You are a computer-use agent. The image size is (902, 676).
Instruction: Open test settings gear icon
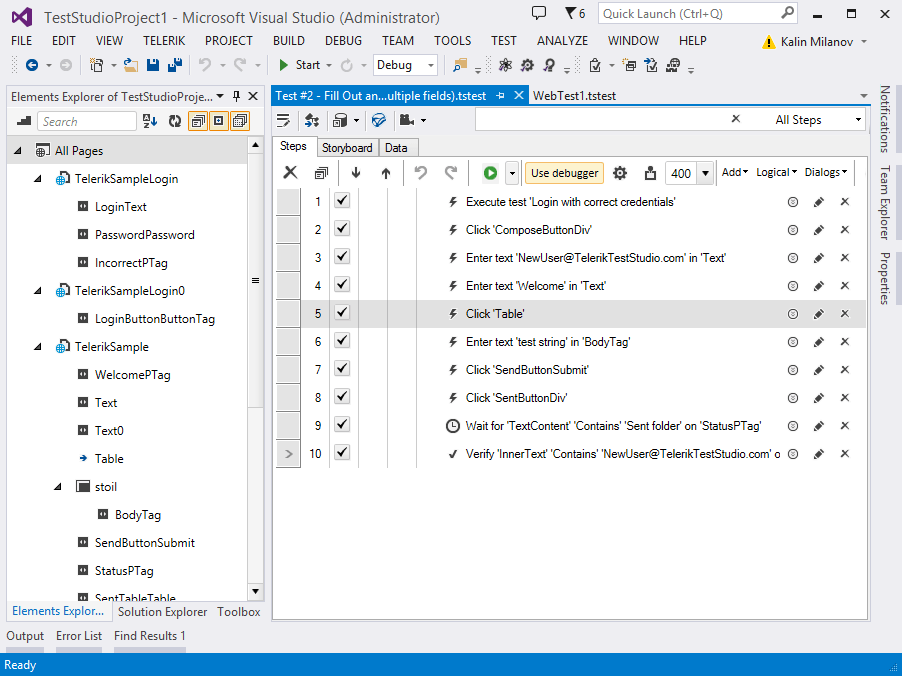[620, 173]
